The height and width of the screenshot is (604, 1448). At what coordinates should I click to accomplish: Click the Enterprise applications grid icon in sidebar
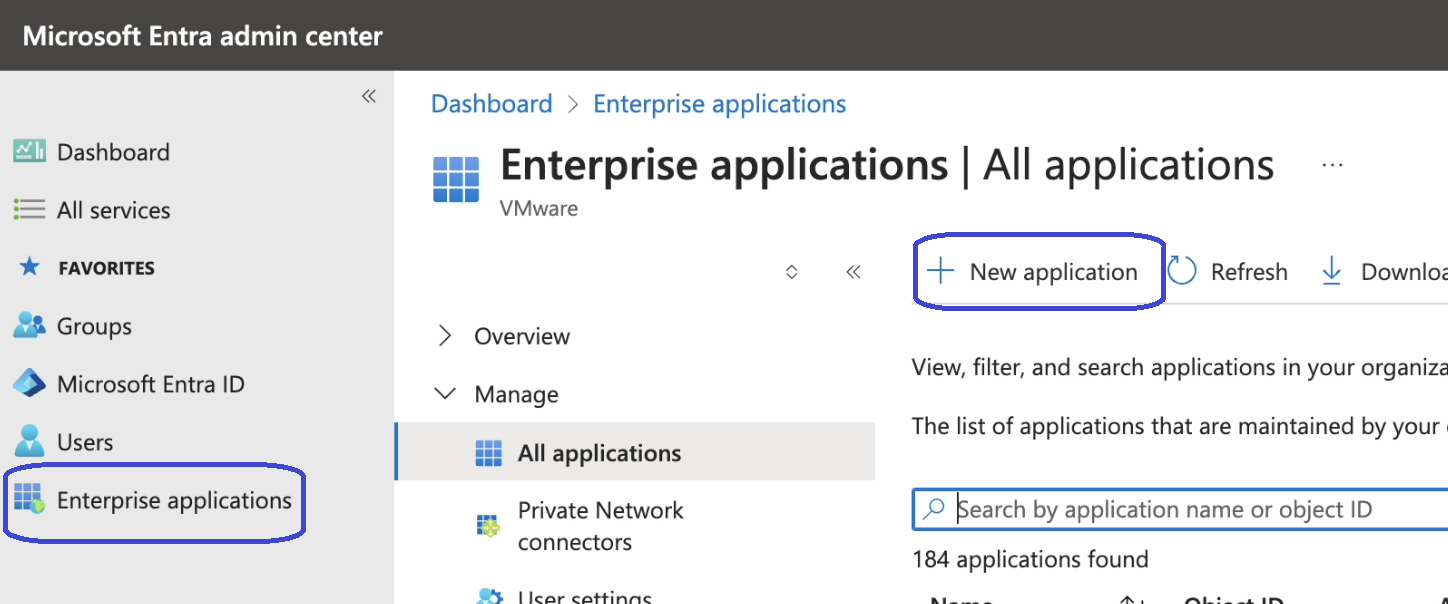click(x=29, y=498)
